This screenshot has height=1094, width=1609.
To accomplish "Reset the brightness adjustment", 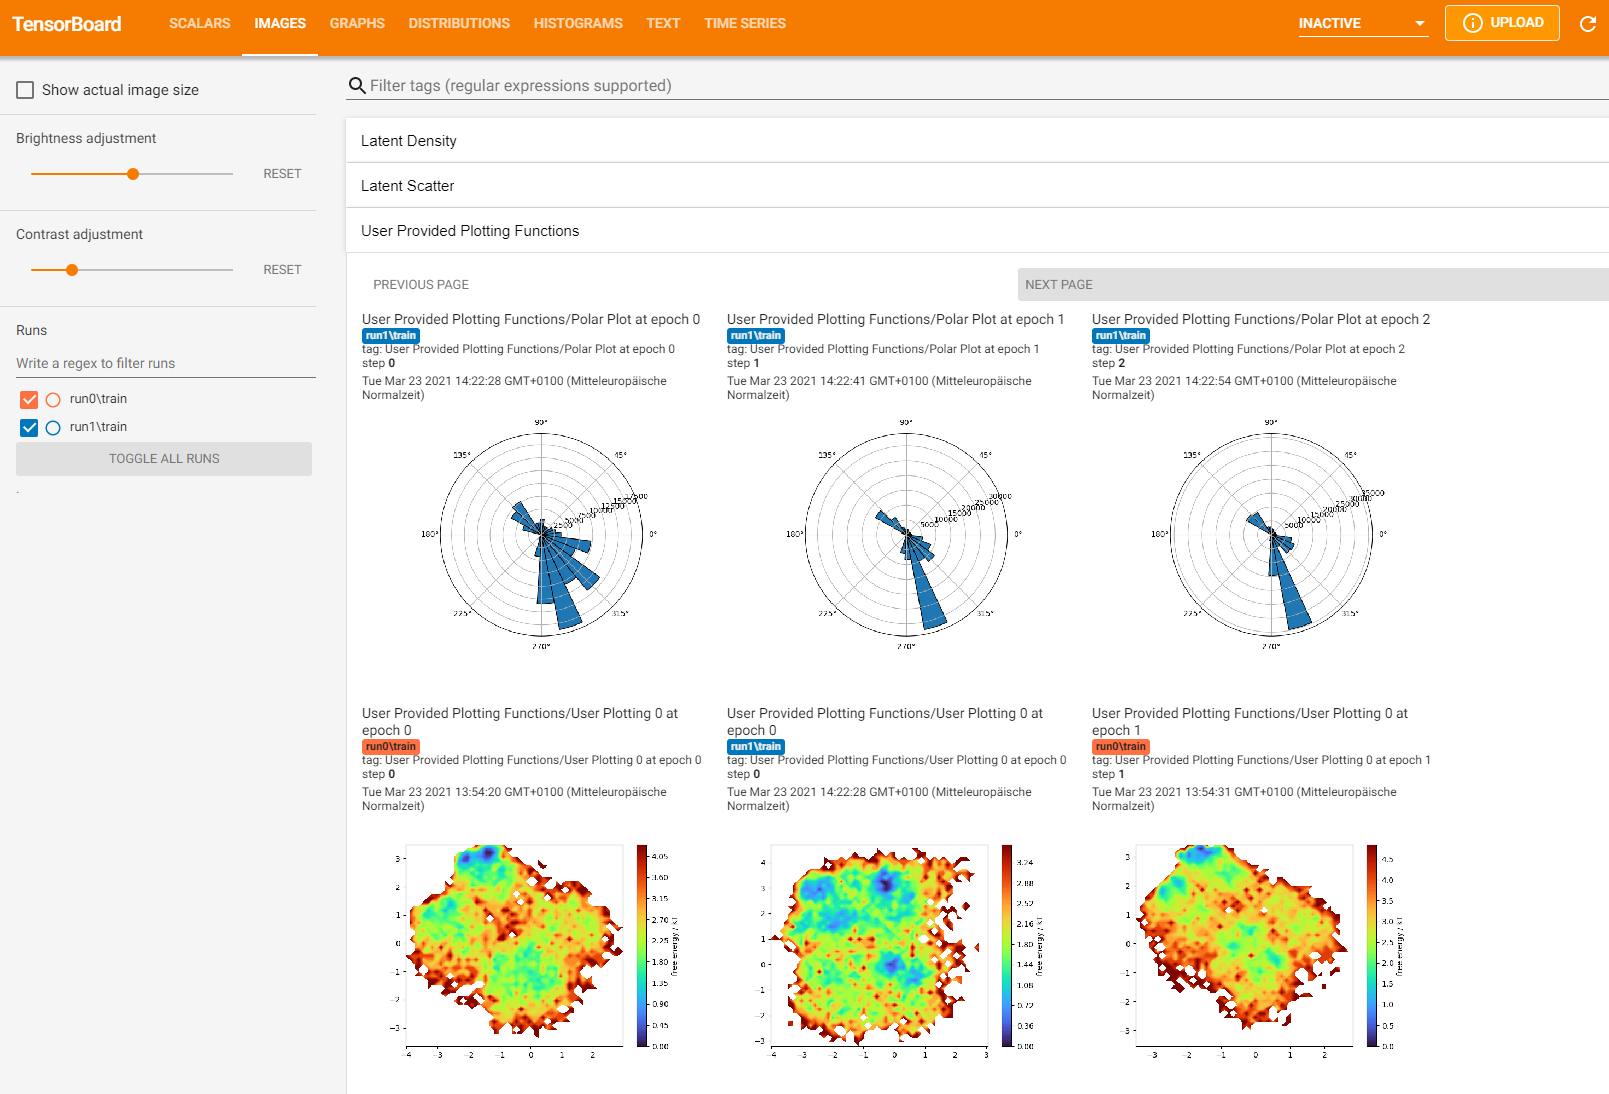I will (x=282, y=174).
